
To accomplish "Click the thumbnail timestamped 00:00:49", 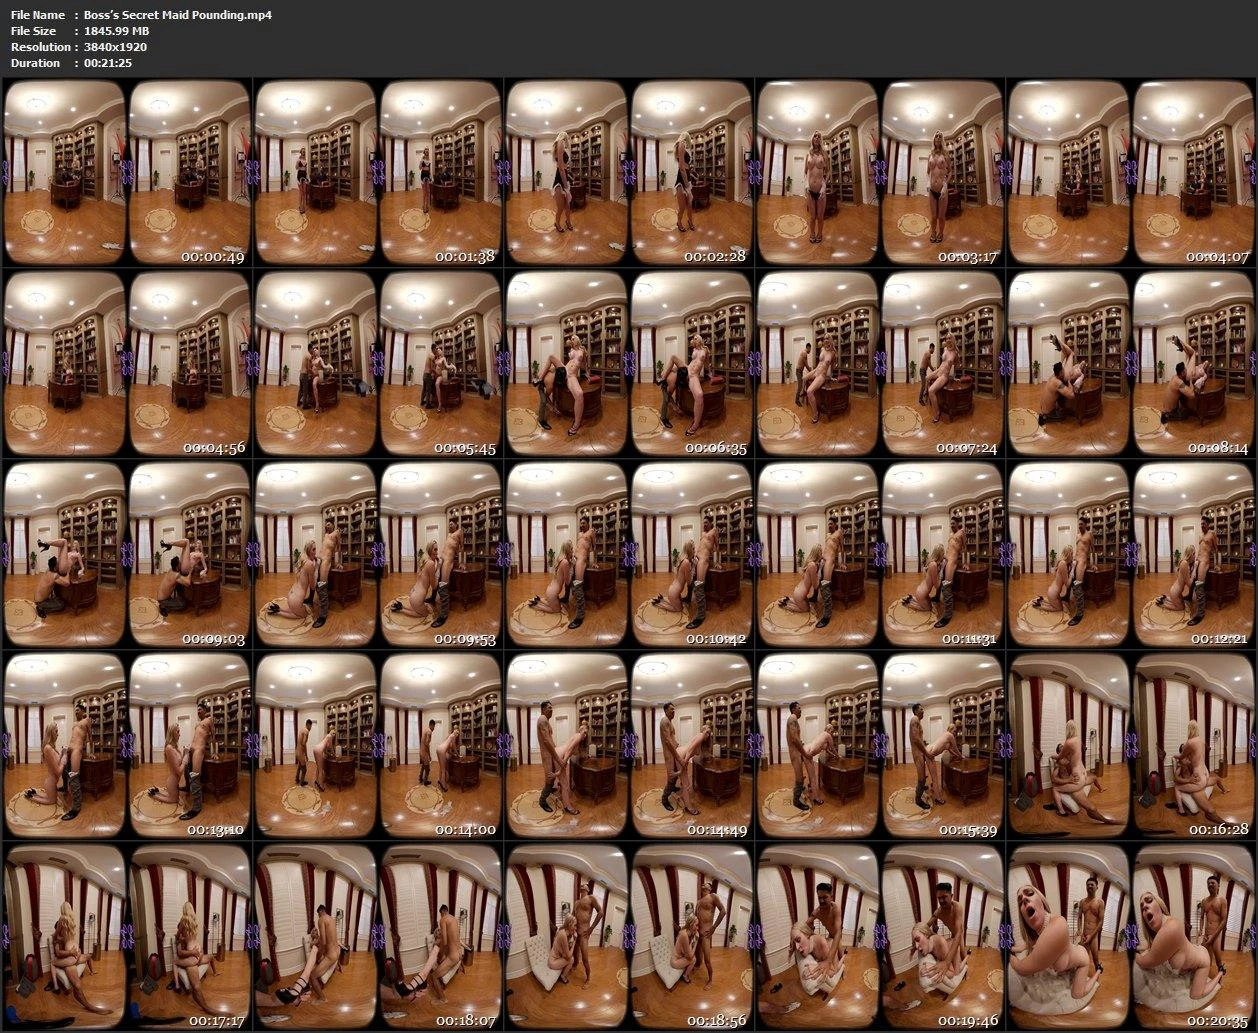I will click(x=127, y=172).
